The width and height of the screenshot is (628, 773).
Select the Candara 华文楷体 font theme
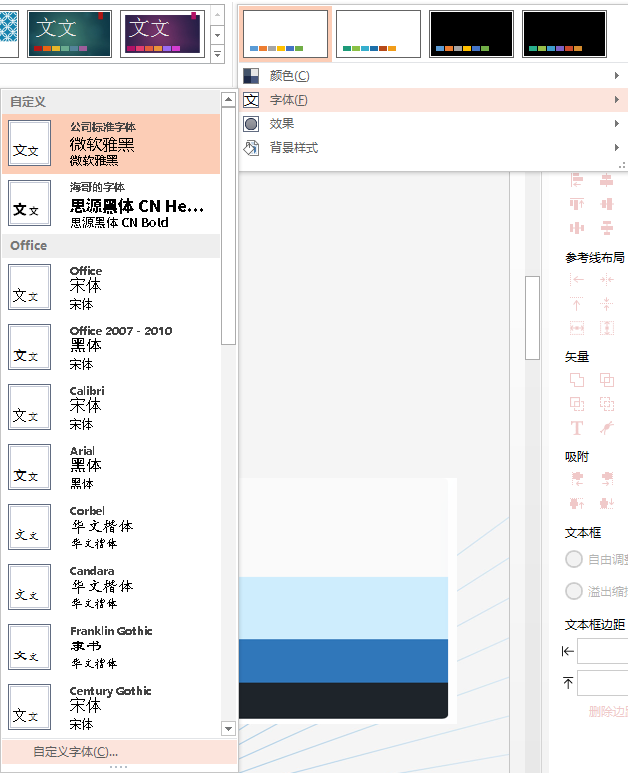point(111,588)
